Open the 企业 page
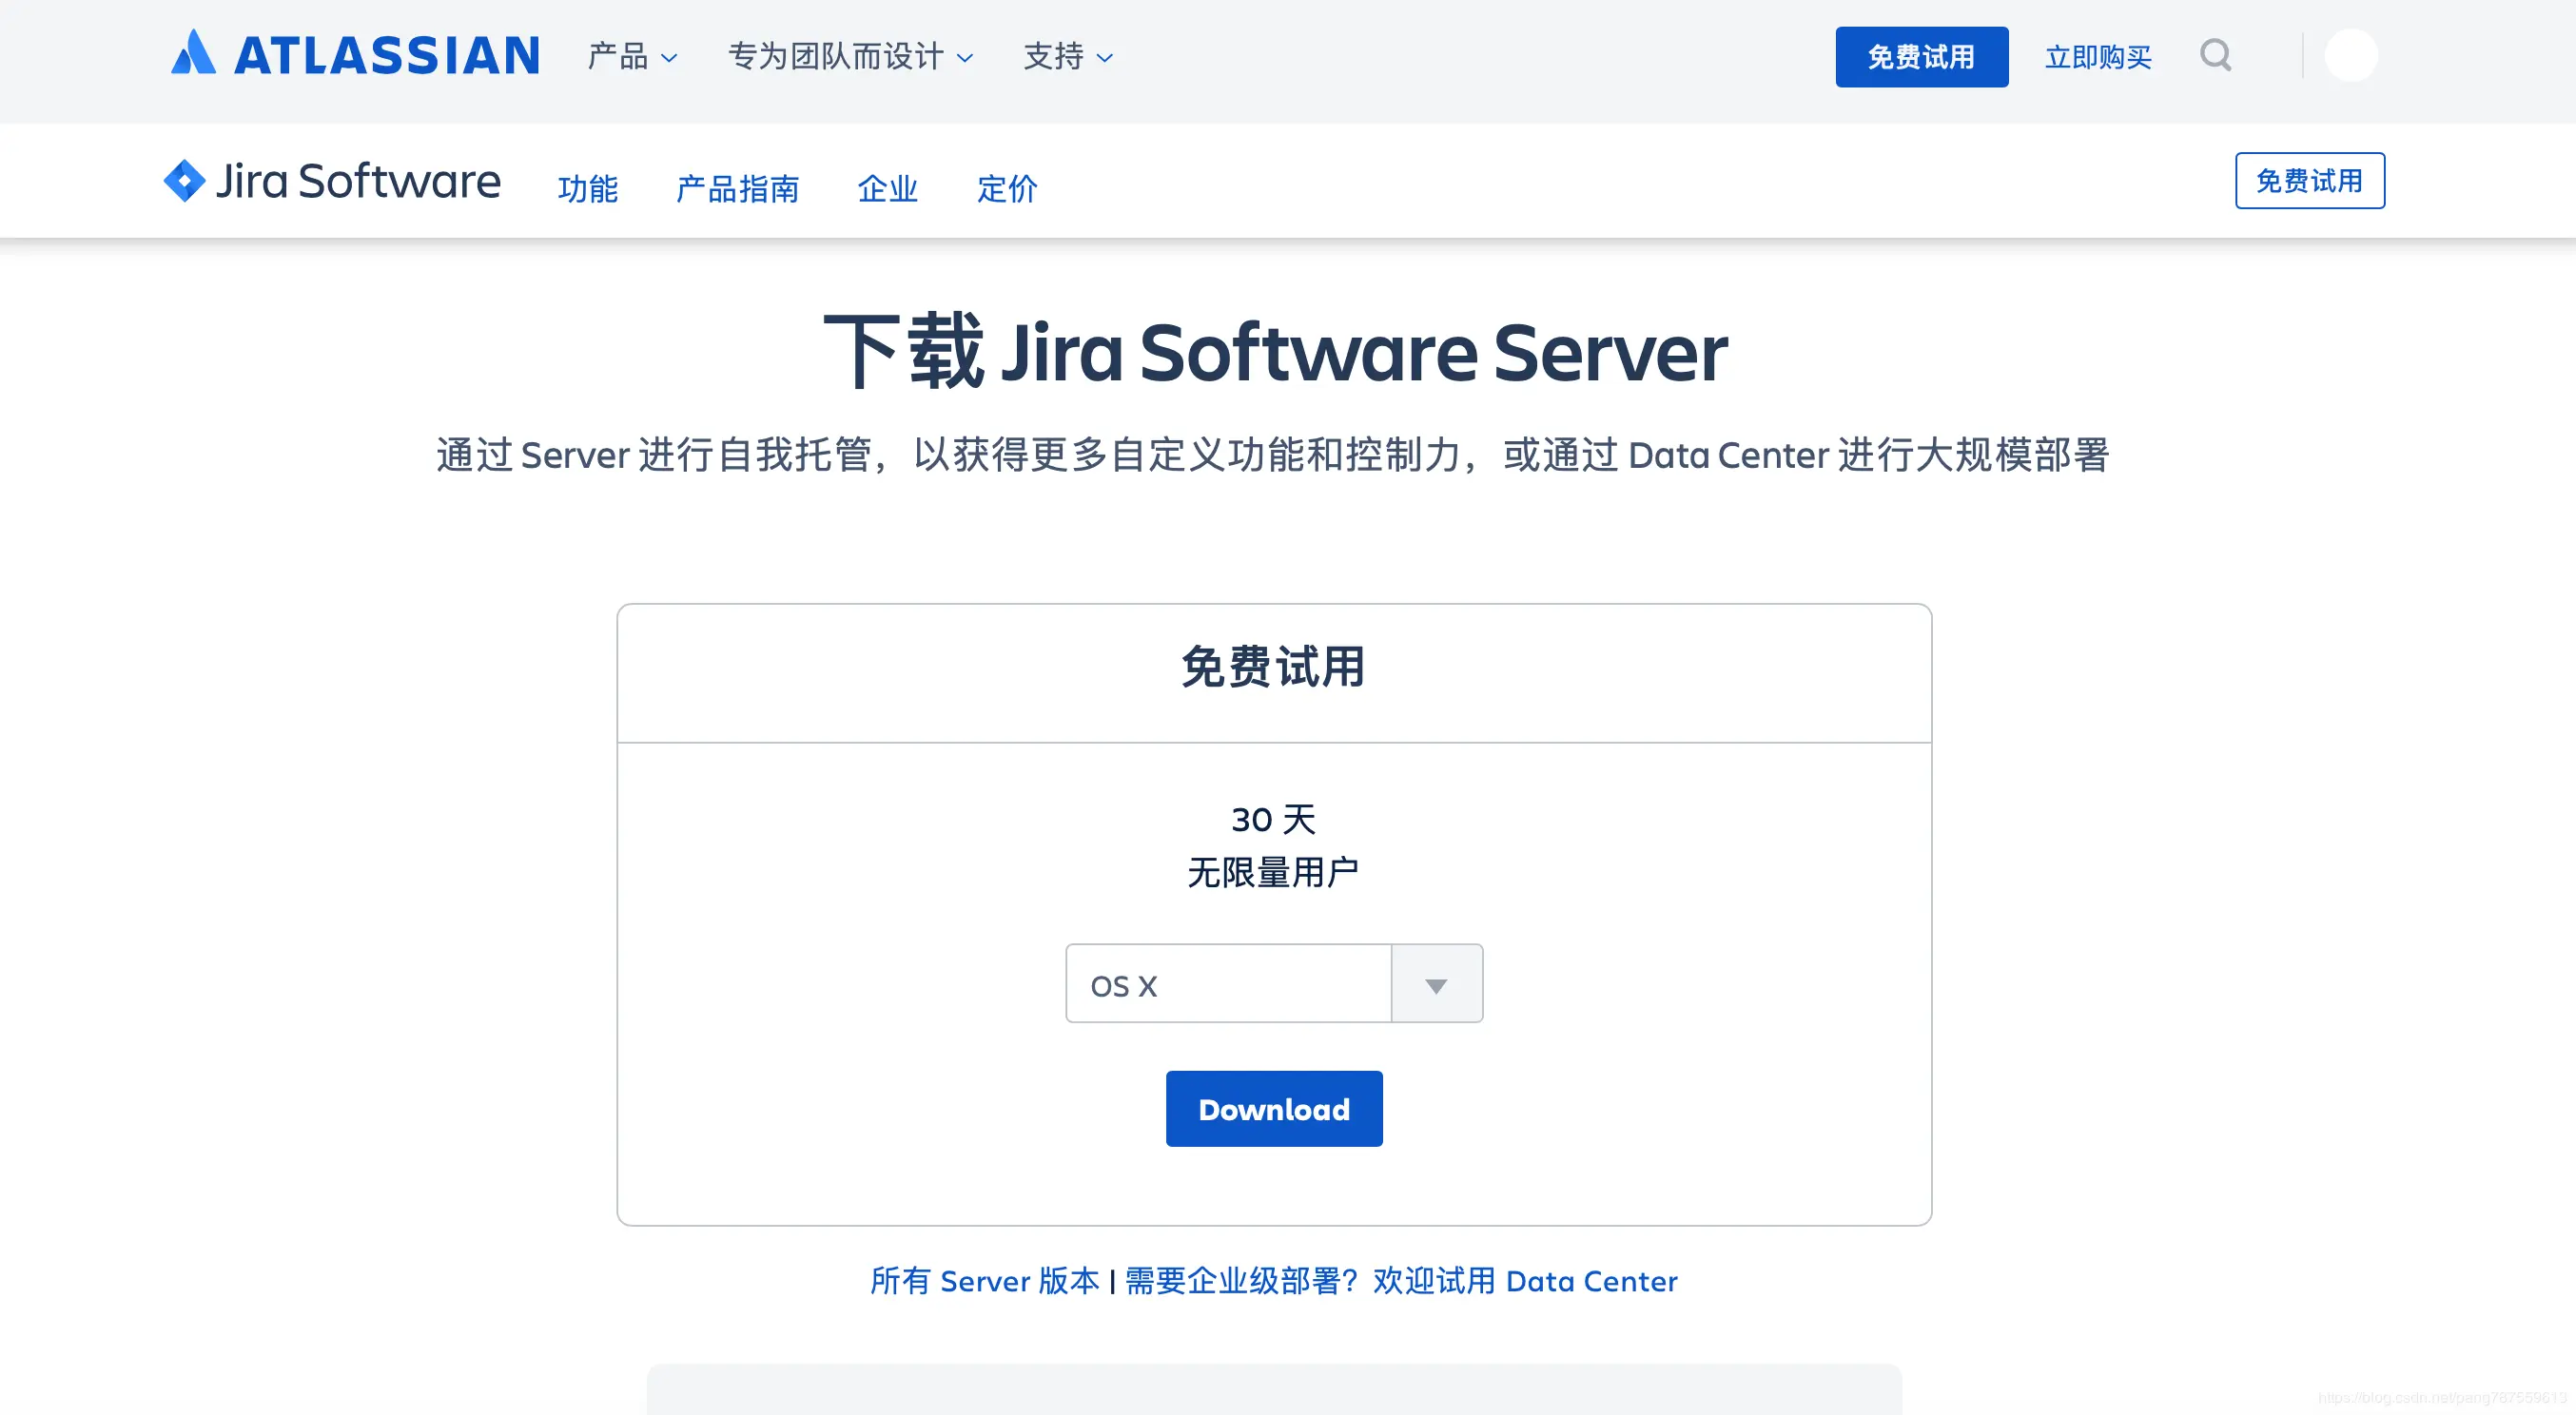The image size is (2576, 1415). point(887,188)
